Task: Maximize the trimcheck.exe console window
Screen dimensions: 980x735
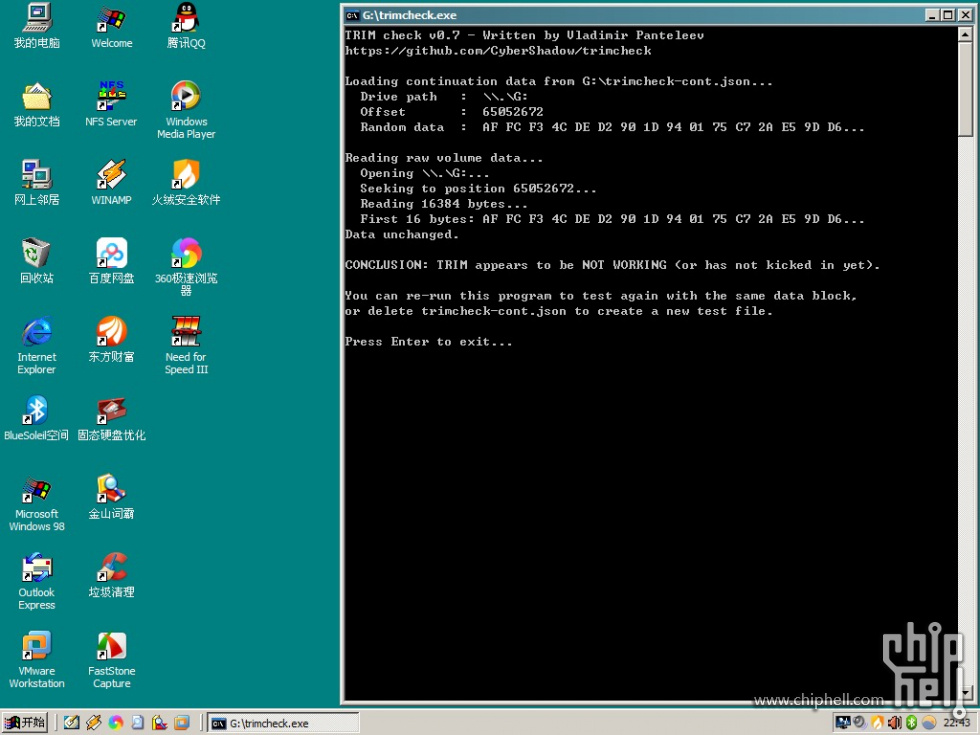Action: 947,15
